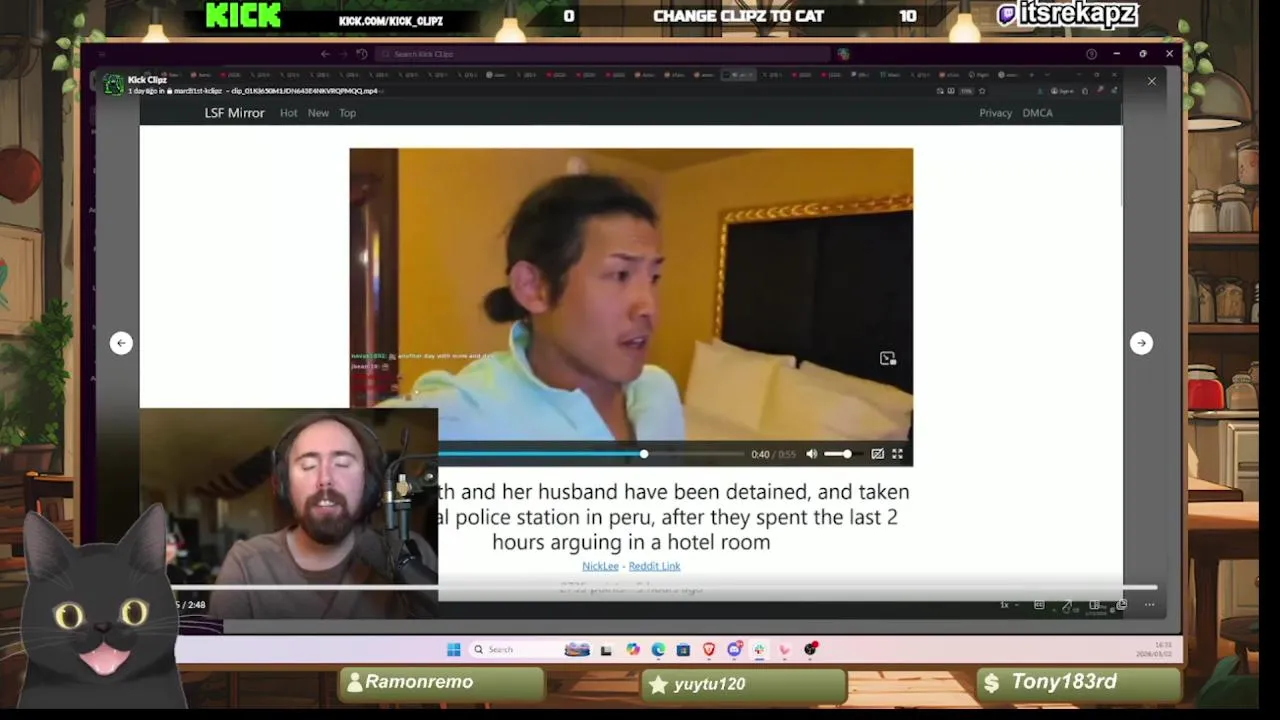1280x720 pixels.
Task: Toggle picture-in-picture on LSF Mirror video player
Action: (x=877, y=454)
